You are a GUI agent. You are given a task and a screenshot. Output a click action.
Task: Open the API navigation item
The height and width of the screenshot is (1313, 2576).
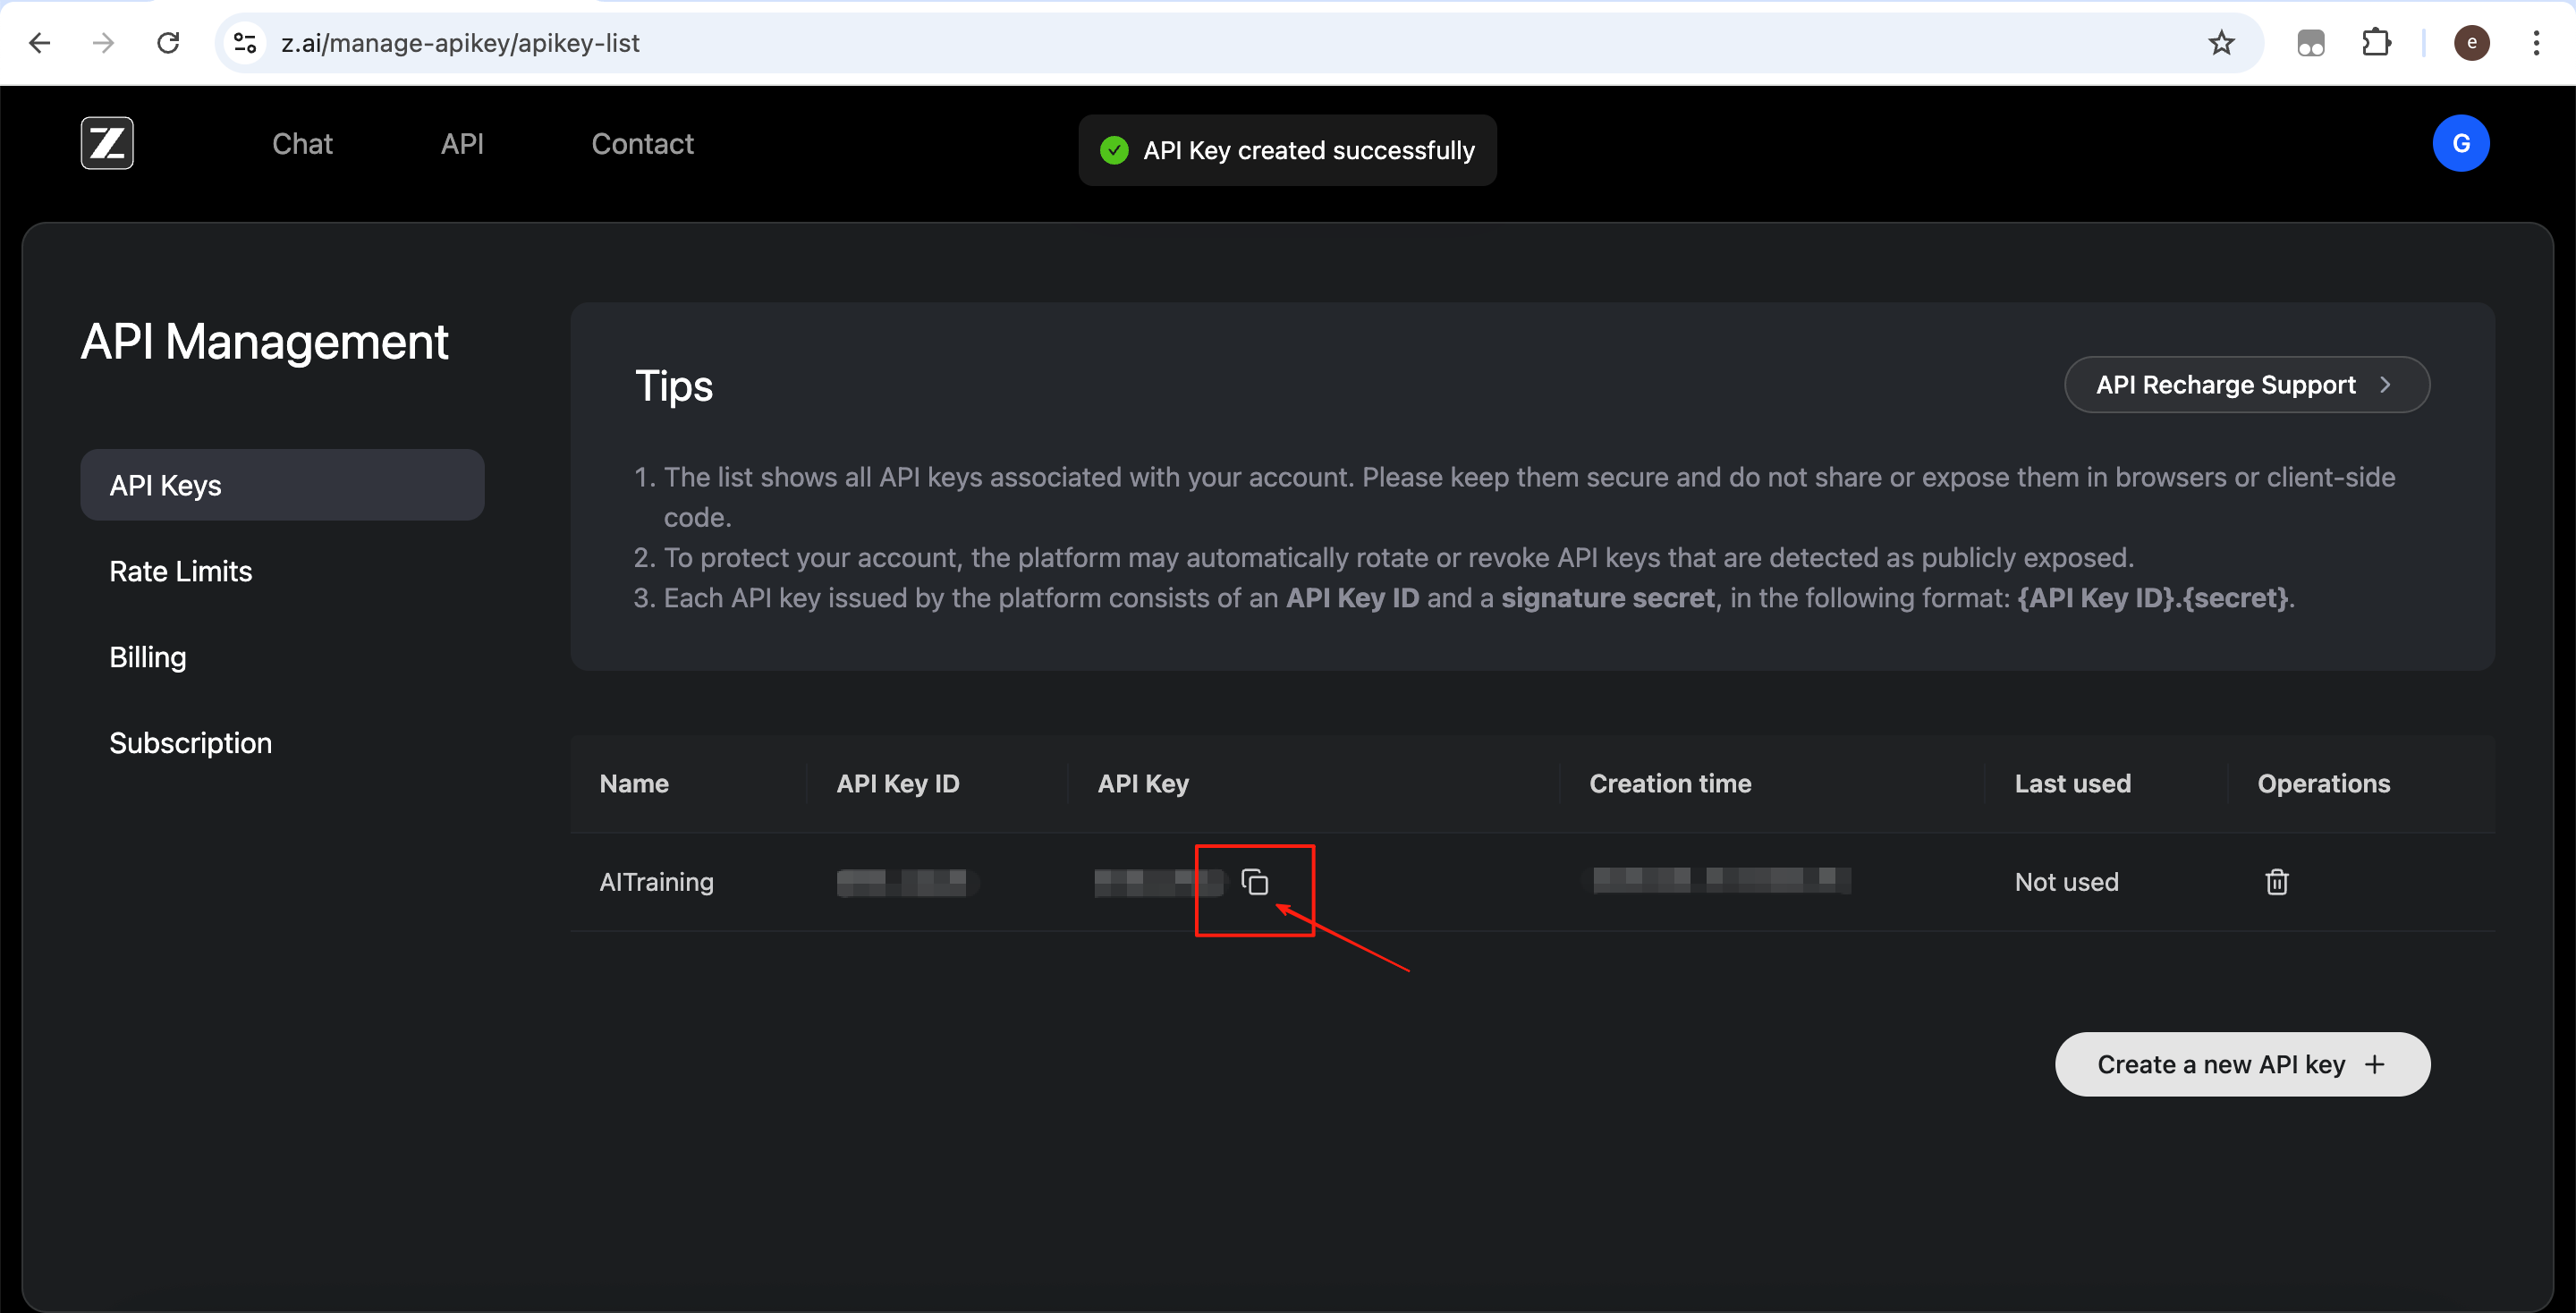(462, 144)
